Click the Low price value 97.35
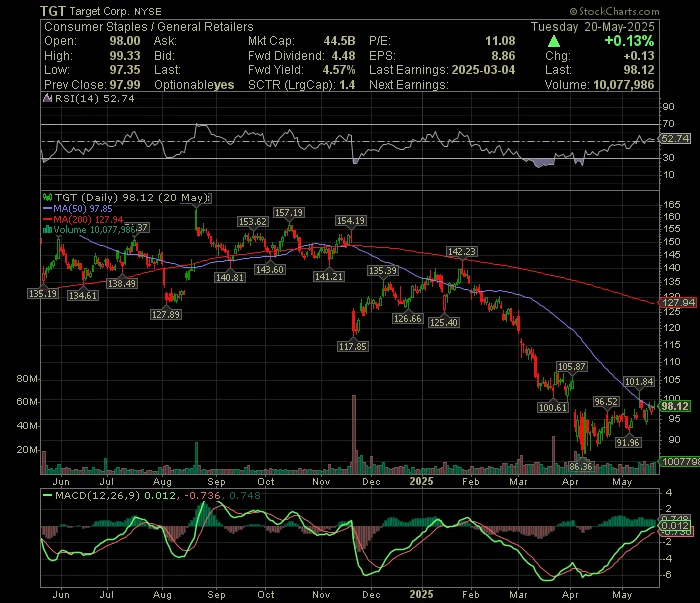Viewport: 700px width, 603px height. [x=125, y=70]
